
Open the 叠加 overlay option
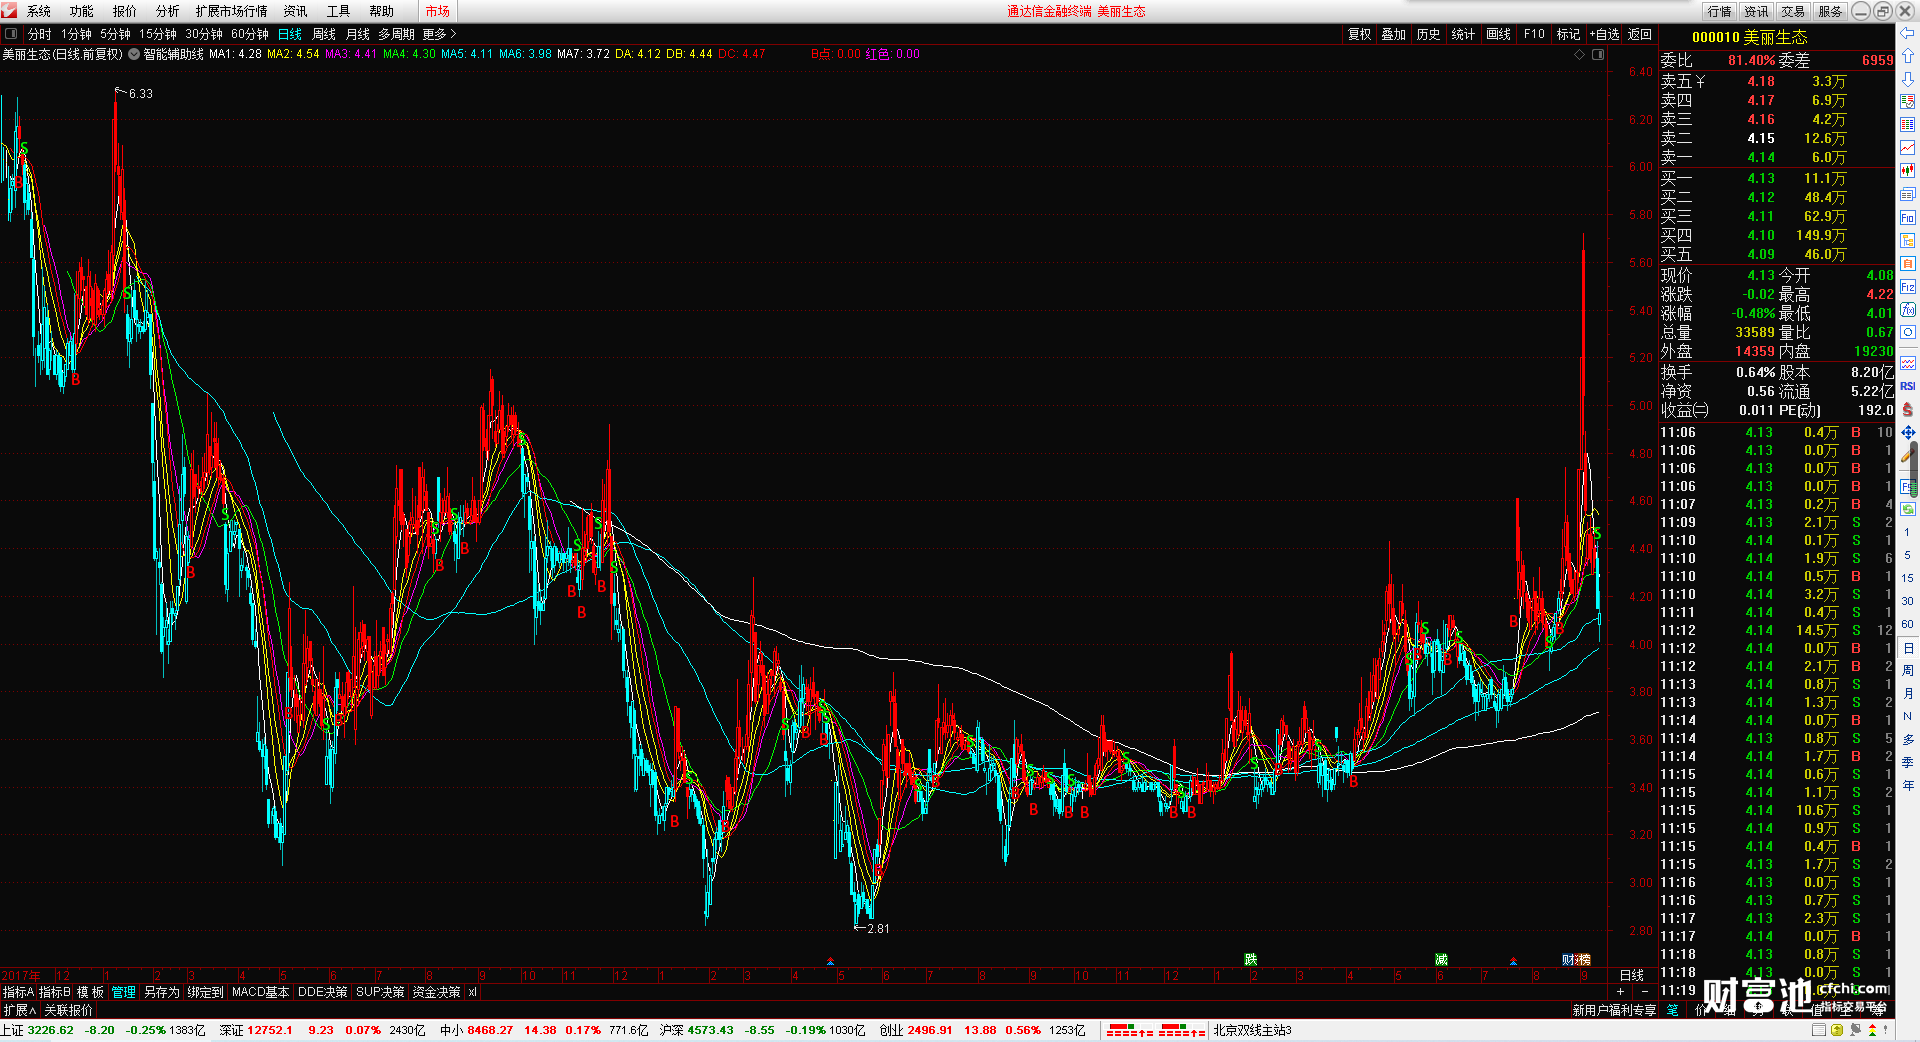click(x=1394, y=34)
